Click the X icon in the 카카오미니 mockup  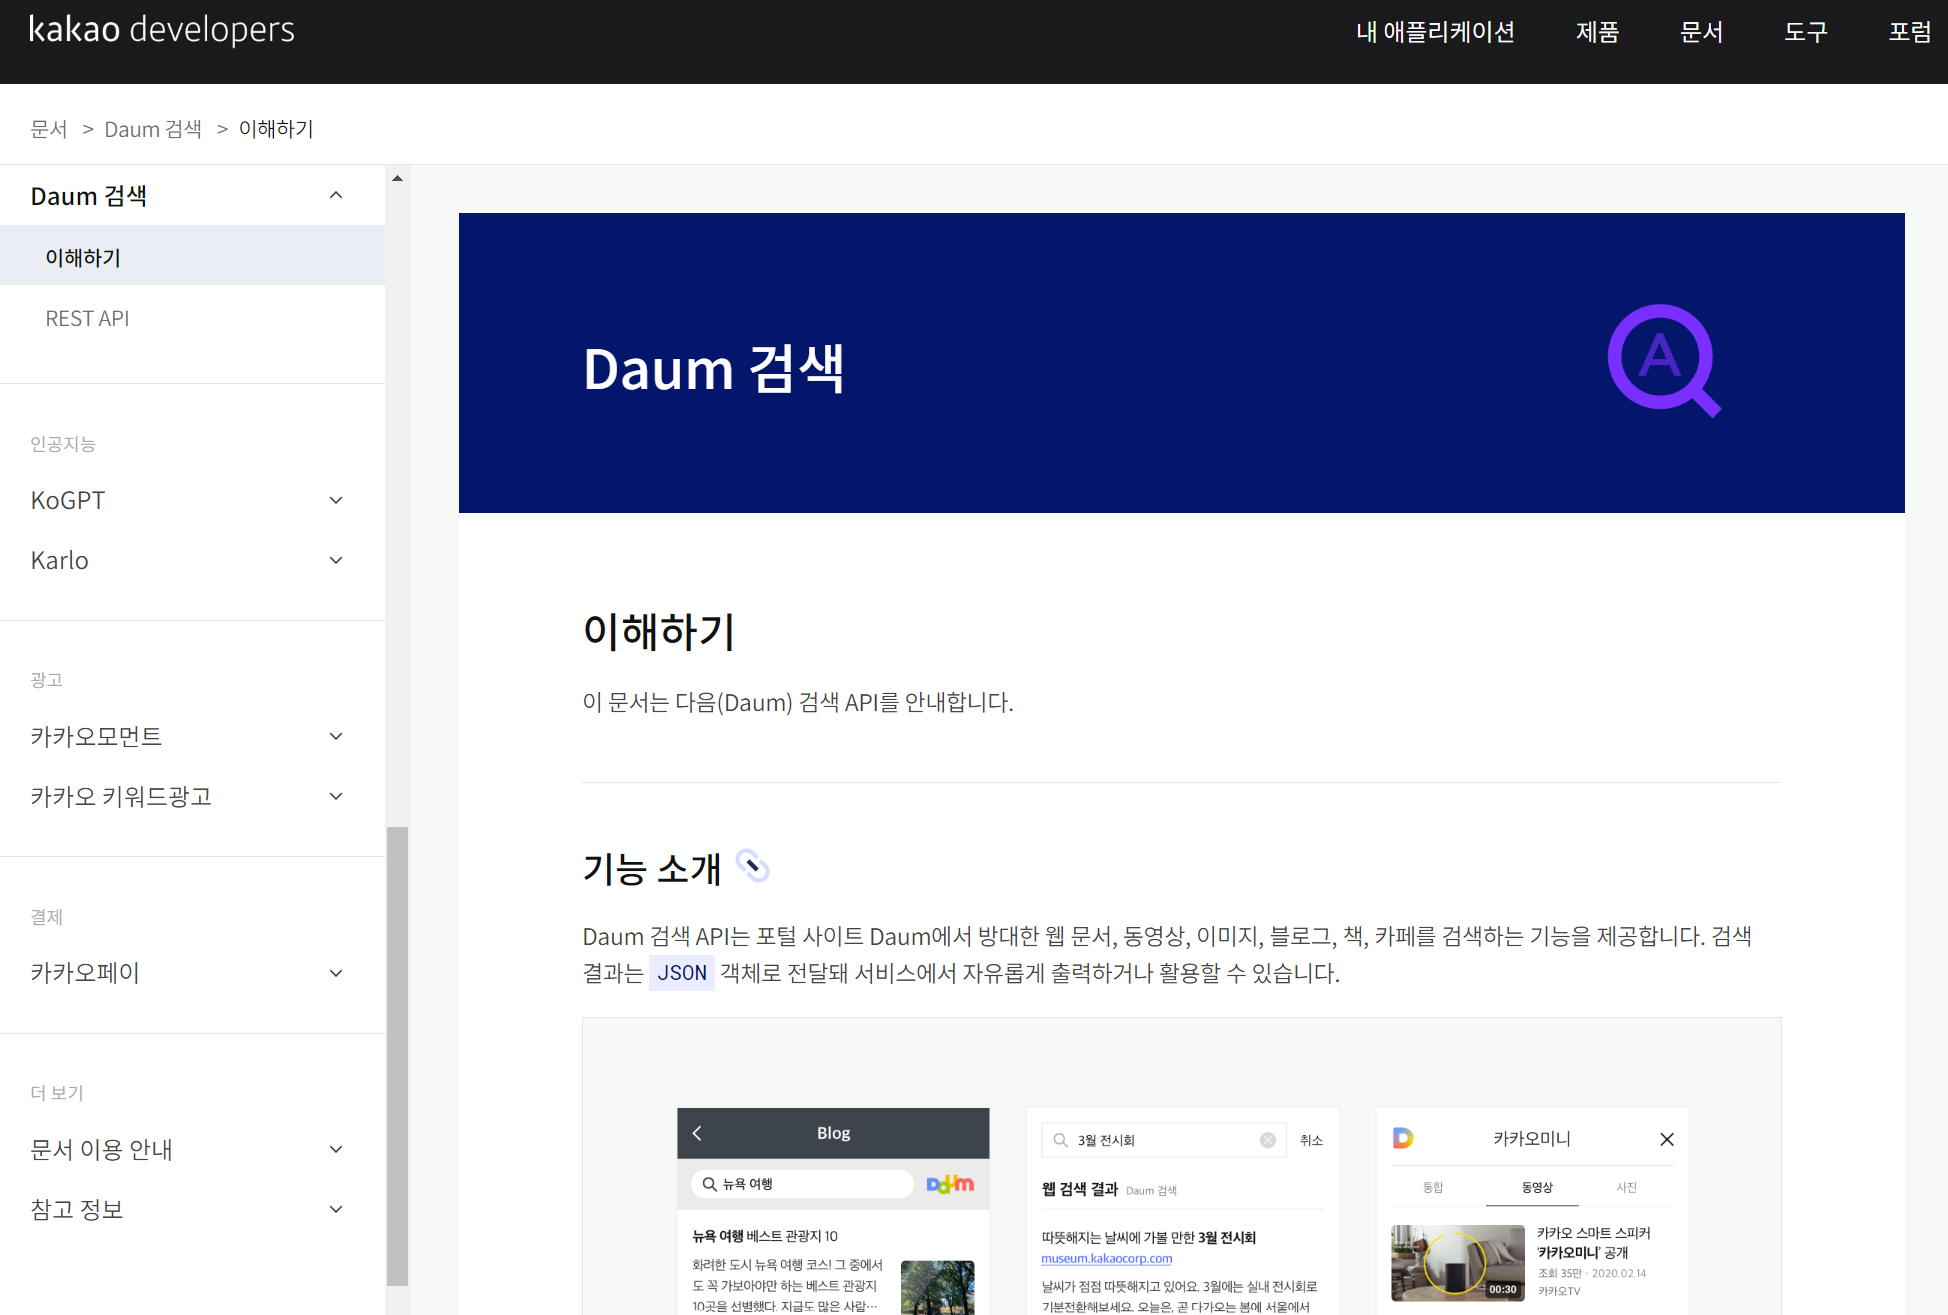tap(1666, 1139)
